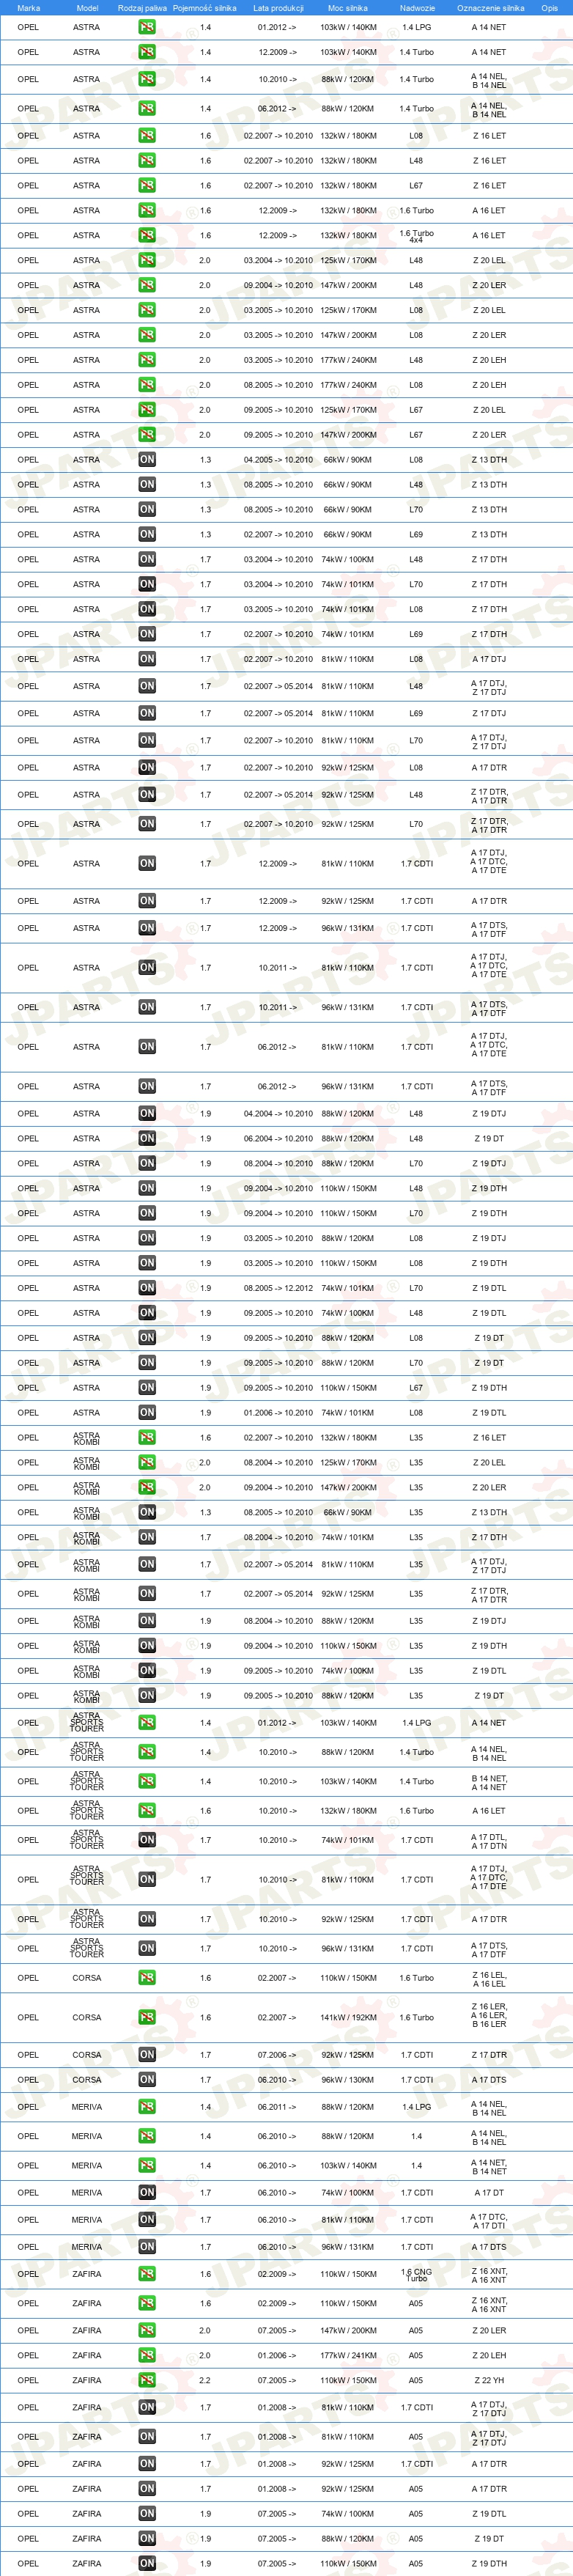This screenshot has height=2576, width=573.
Task: Click diesel ON icon in MERIVA A 17 DT 74kW row
Action: click(x=147, y=2193)
